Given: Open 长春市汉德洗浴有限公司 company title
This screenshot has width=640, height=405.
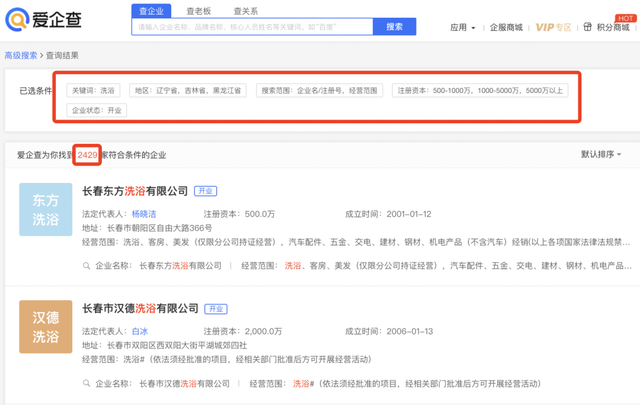Looking at the screenshot, I should click(140, 308).
